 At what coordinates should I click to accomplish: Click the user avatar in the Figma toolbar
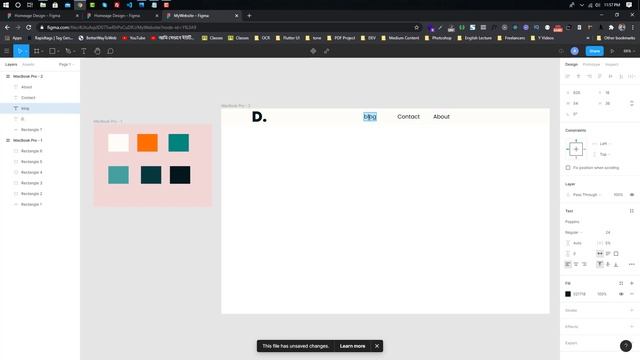[x=574, y=51]
